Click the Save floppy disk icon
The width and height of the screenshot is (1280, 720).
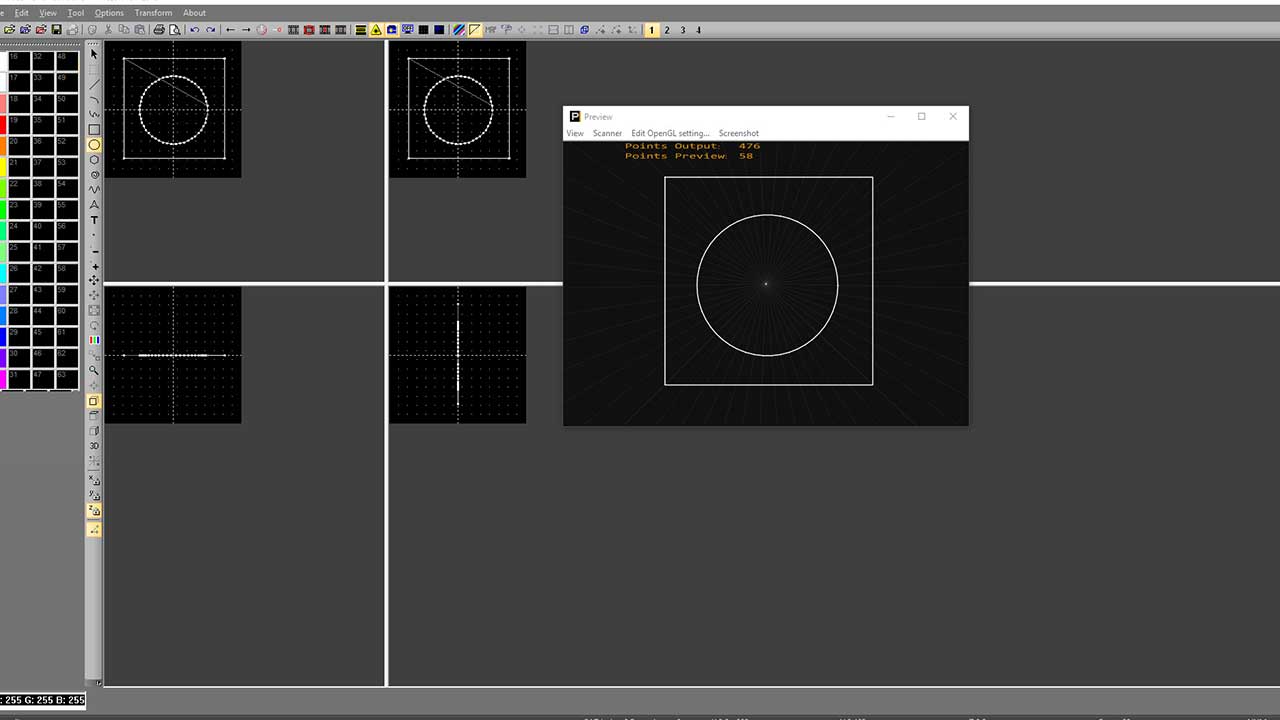coord(56,30)
